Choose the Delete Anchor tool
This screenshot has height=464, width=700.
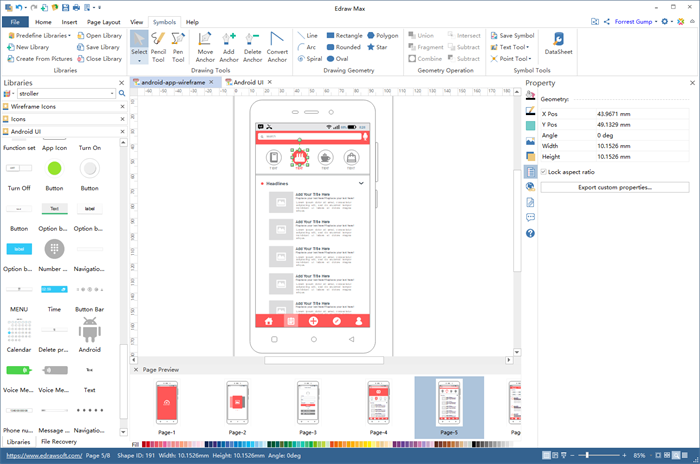click(x=253, y=46)
